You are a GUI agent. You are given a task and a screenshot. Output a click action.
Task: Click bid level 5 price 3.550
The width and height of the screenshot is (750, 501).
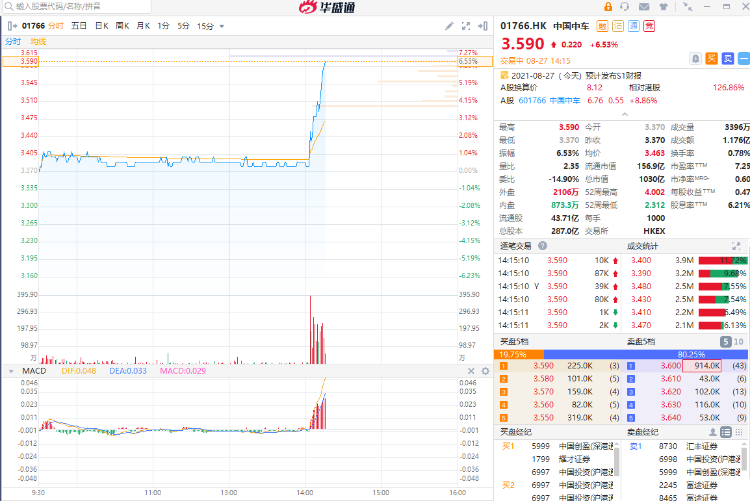pos(543,417)
